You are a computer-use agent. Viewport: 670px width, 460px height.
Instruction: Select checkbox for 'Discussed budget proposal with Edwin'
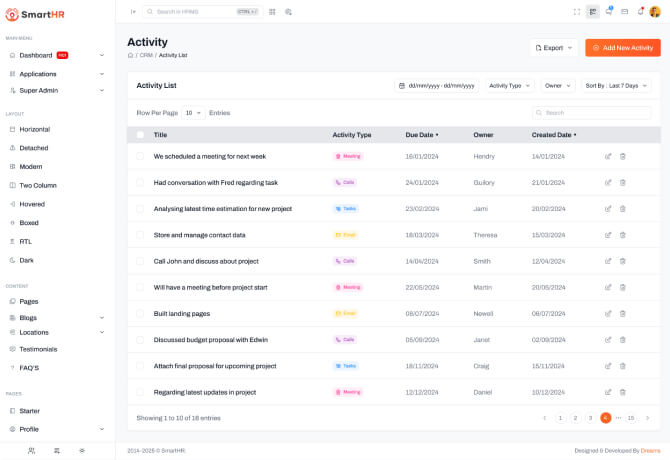pos(140,340)
